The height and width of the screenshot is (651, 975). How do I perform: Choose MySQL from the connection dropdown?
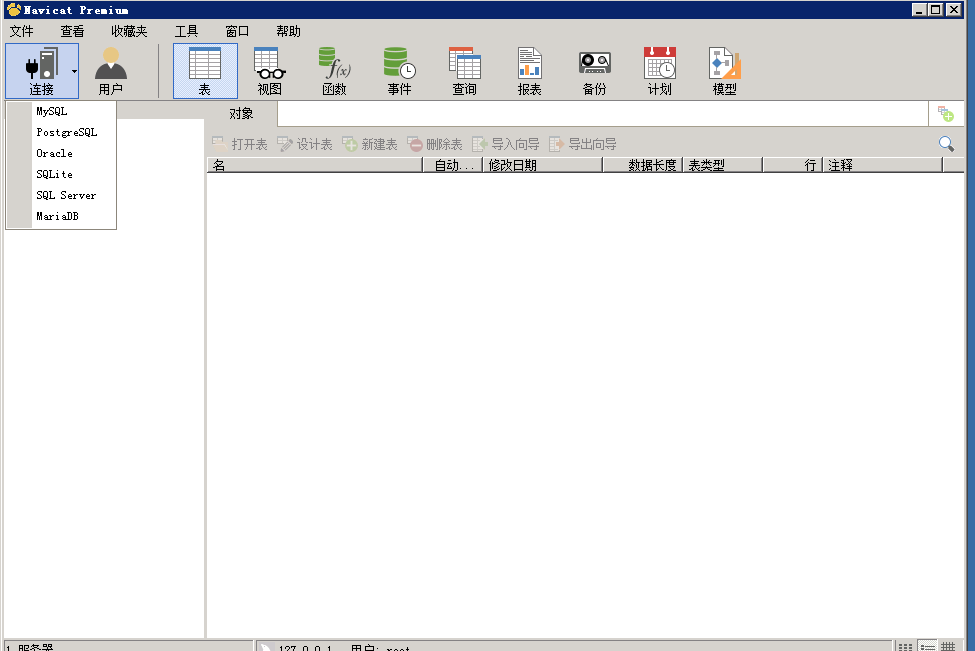(52, 111)
